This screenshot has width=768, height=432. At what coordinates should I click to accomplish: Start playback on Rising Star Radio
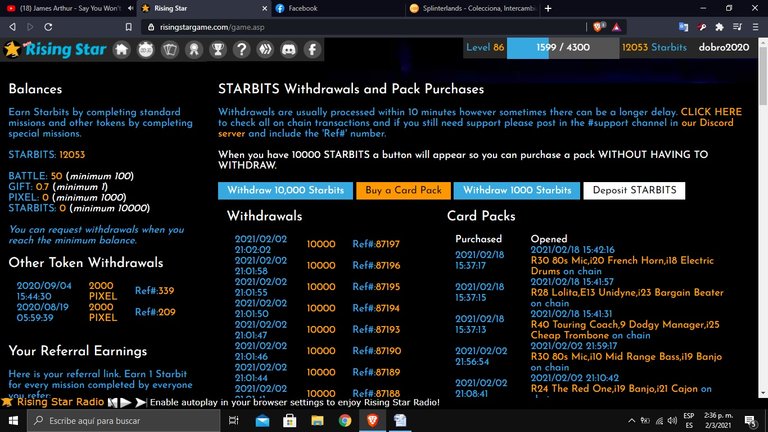pyautogui.click(x=126, y=402)
